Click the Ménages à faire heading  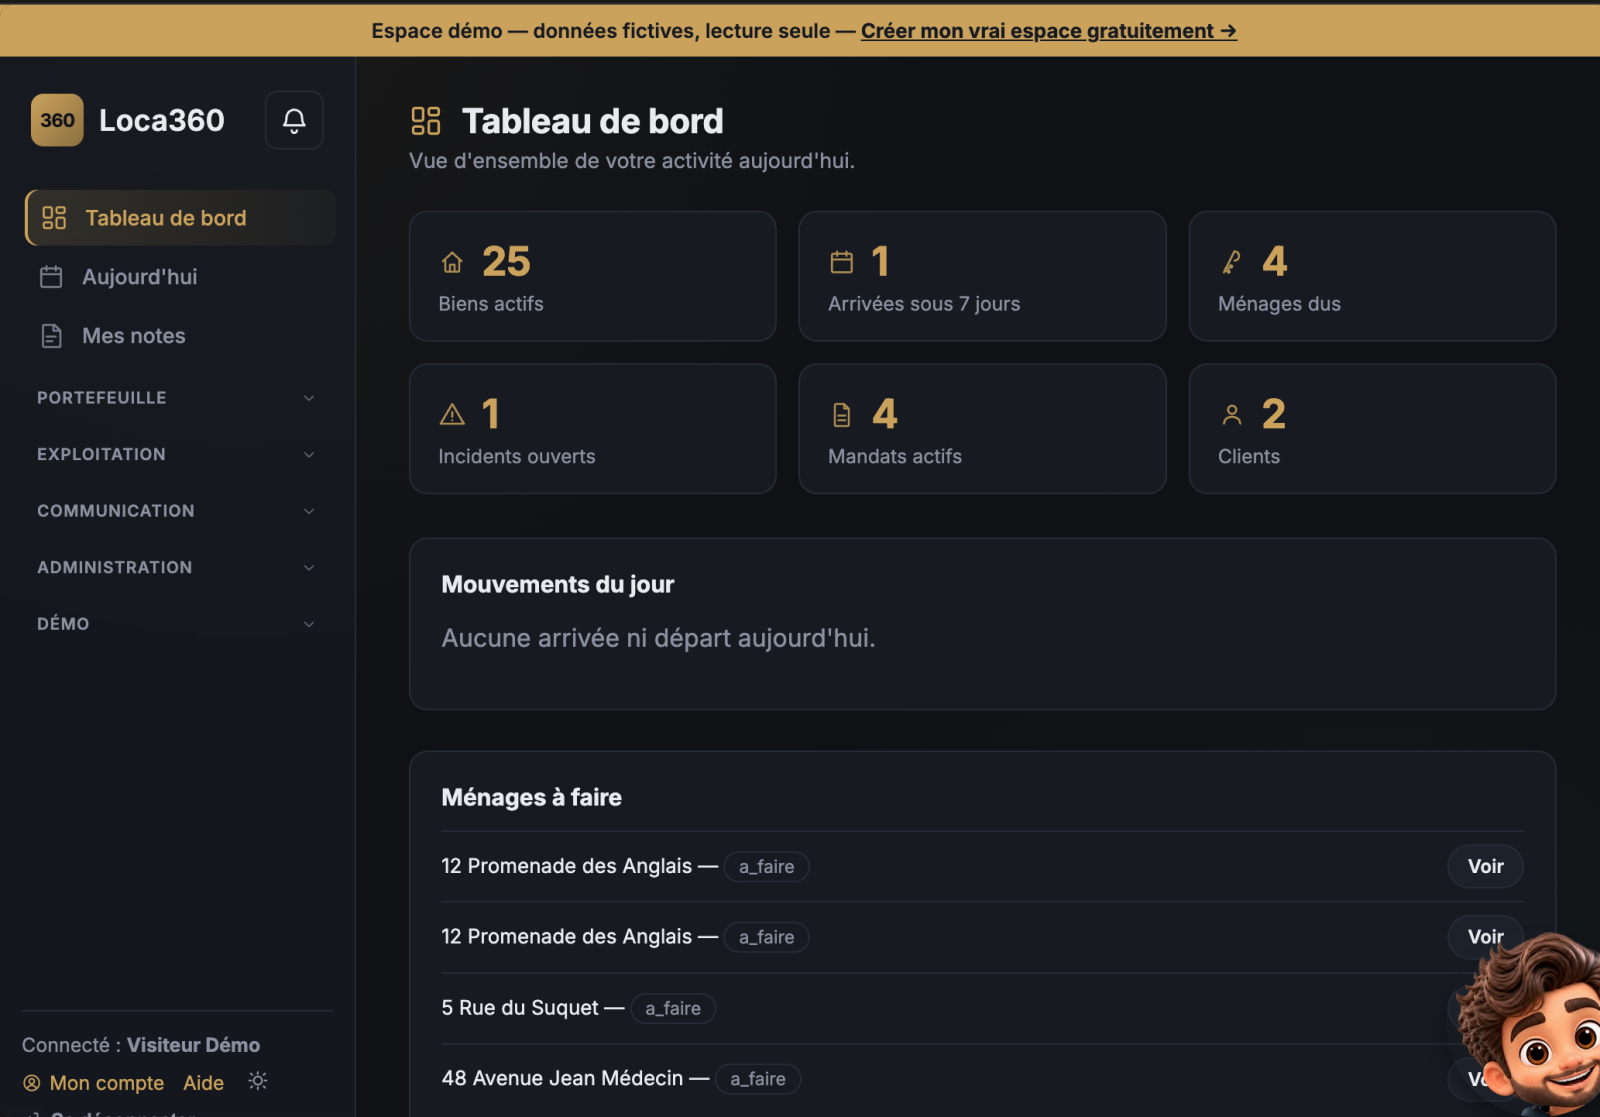pyautogui.click(x=532, y=797)
